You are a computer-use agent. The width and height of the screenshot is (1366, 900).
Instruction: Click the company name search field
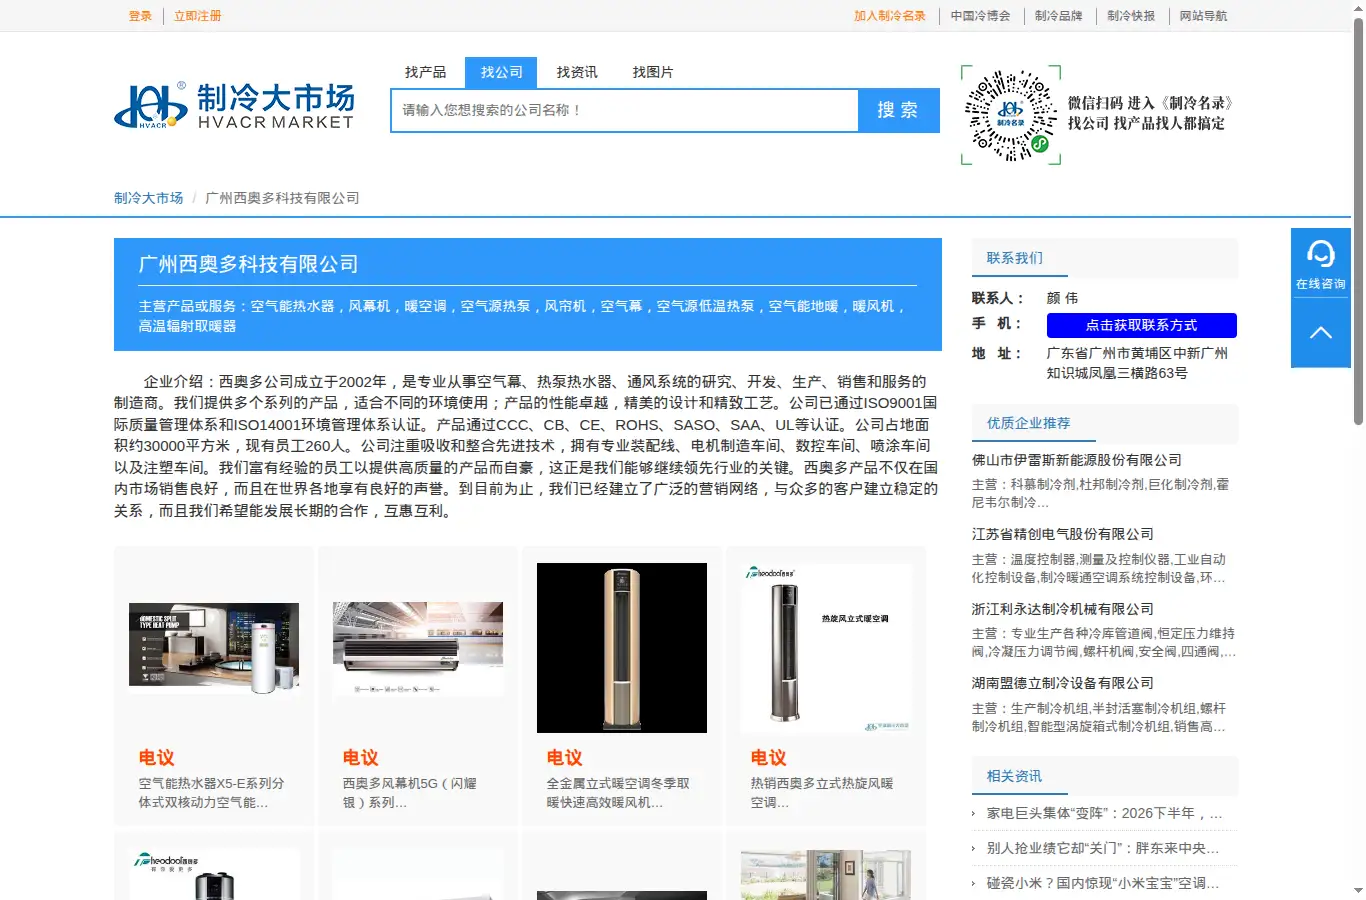(625, 110)
